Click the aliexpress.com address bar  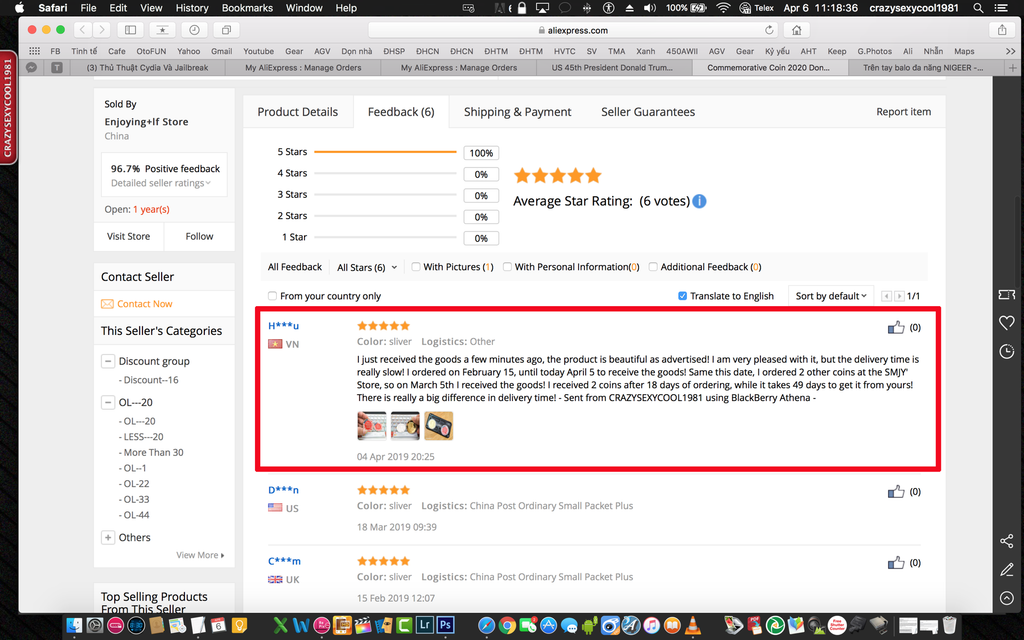tap(573, 30)
